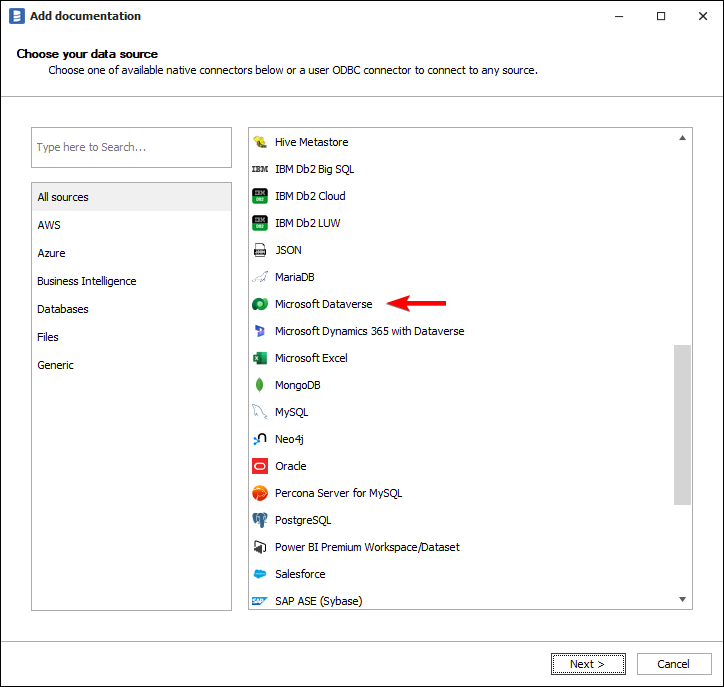Click the Oracle red icon
Viewport: 724px width, 687px height.
pos(260,466)
